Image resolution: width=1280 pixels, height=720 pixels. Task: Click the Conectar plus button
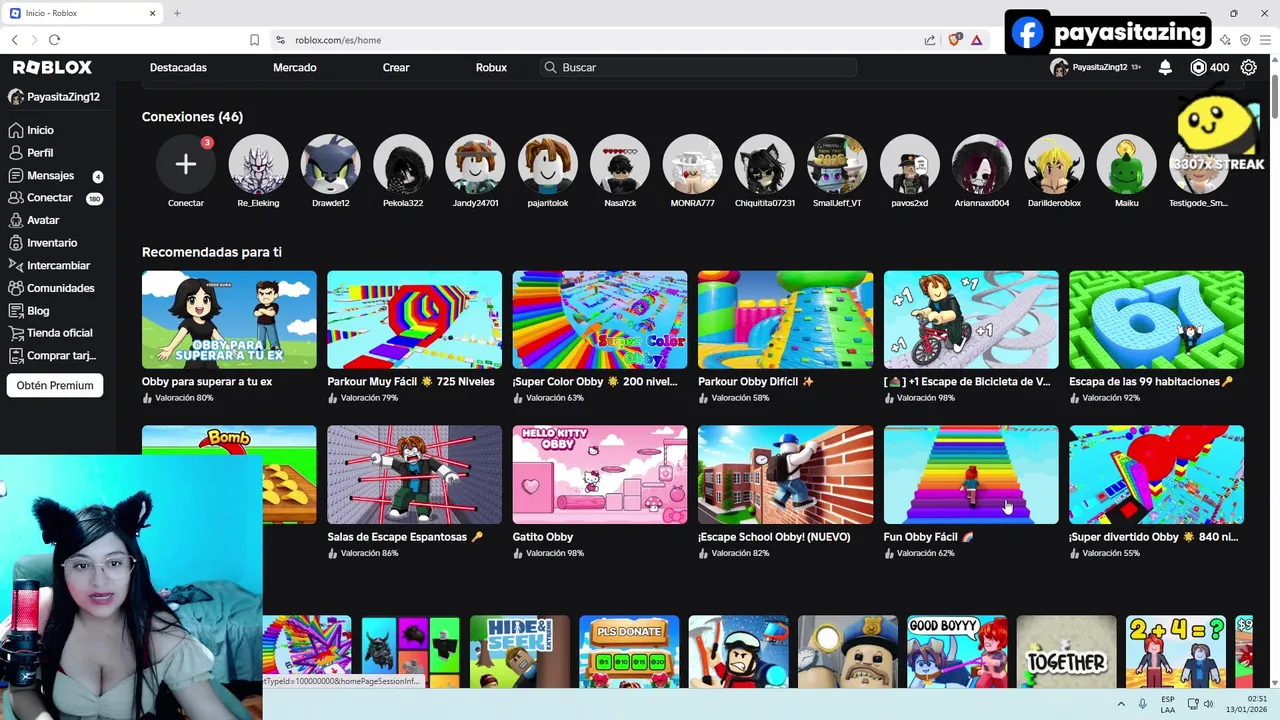[x=186, y=164]
